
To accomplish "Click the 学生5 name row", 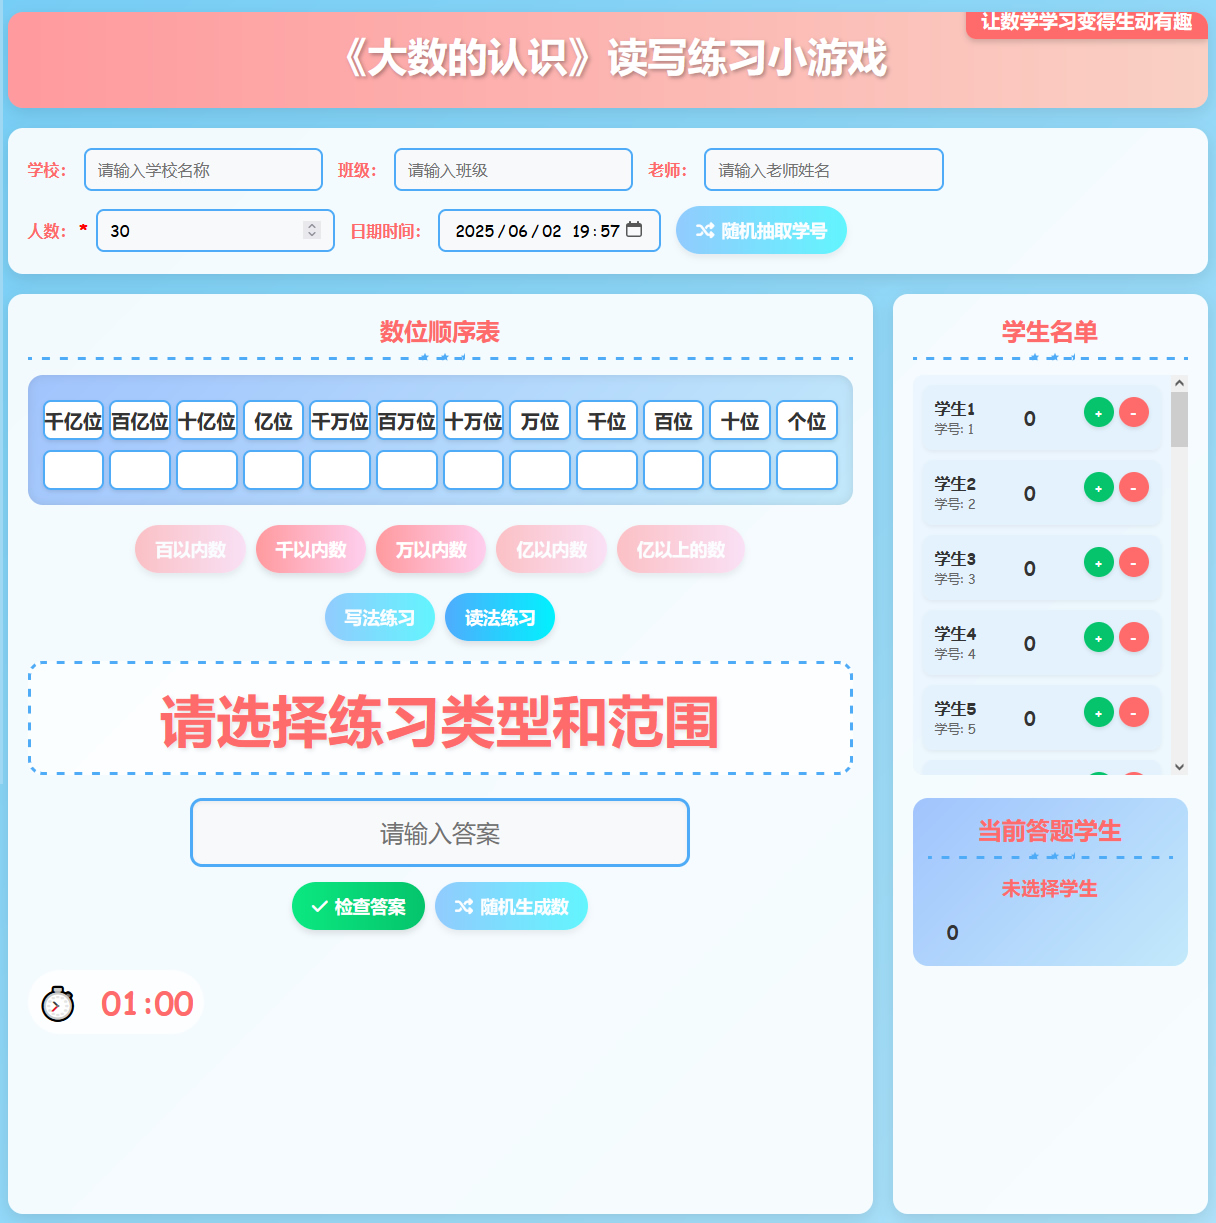I will coord(1042,718).
